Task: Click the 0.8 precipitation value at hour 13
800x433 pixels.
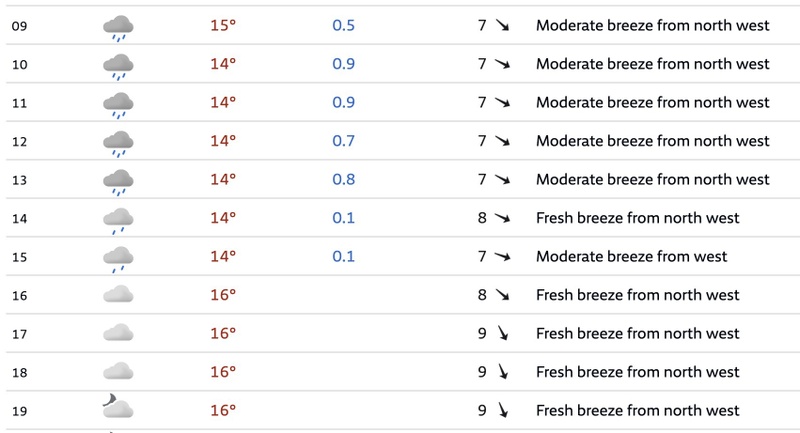Action: (343, 179)
